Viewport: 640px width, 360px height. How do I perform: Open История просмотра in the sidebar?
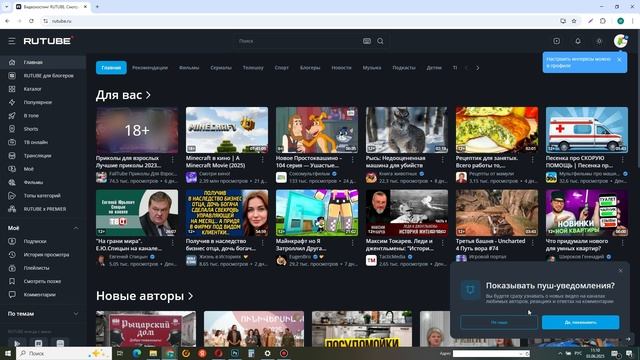click(43, 255)
